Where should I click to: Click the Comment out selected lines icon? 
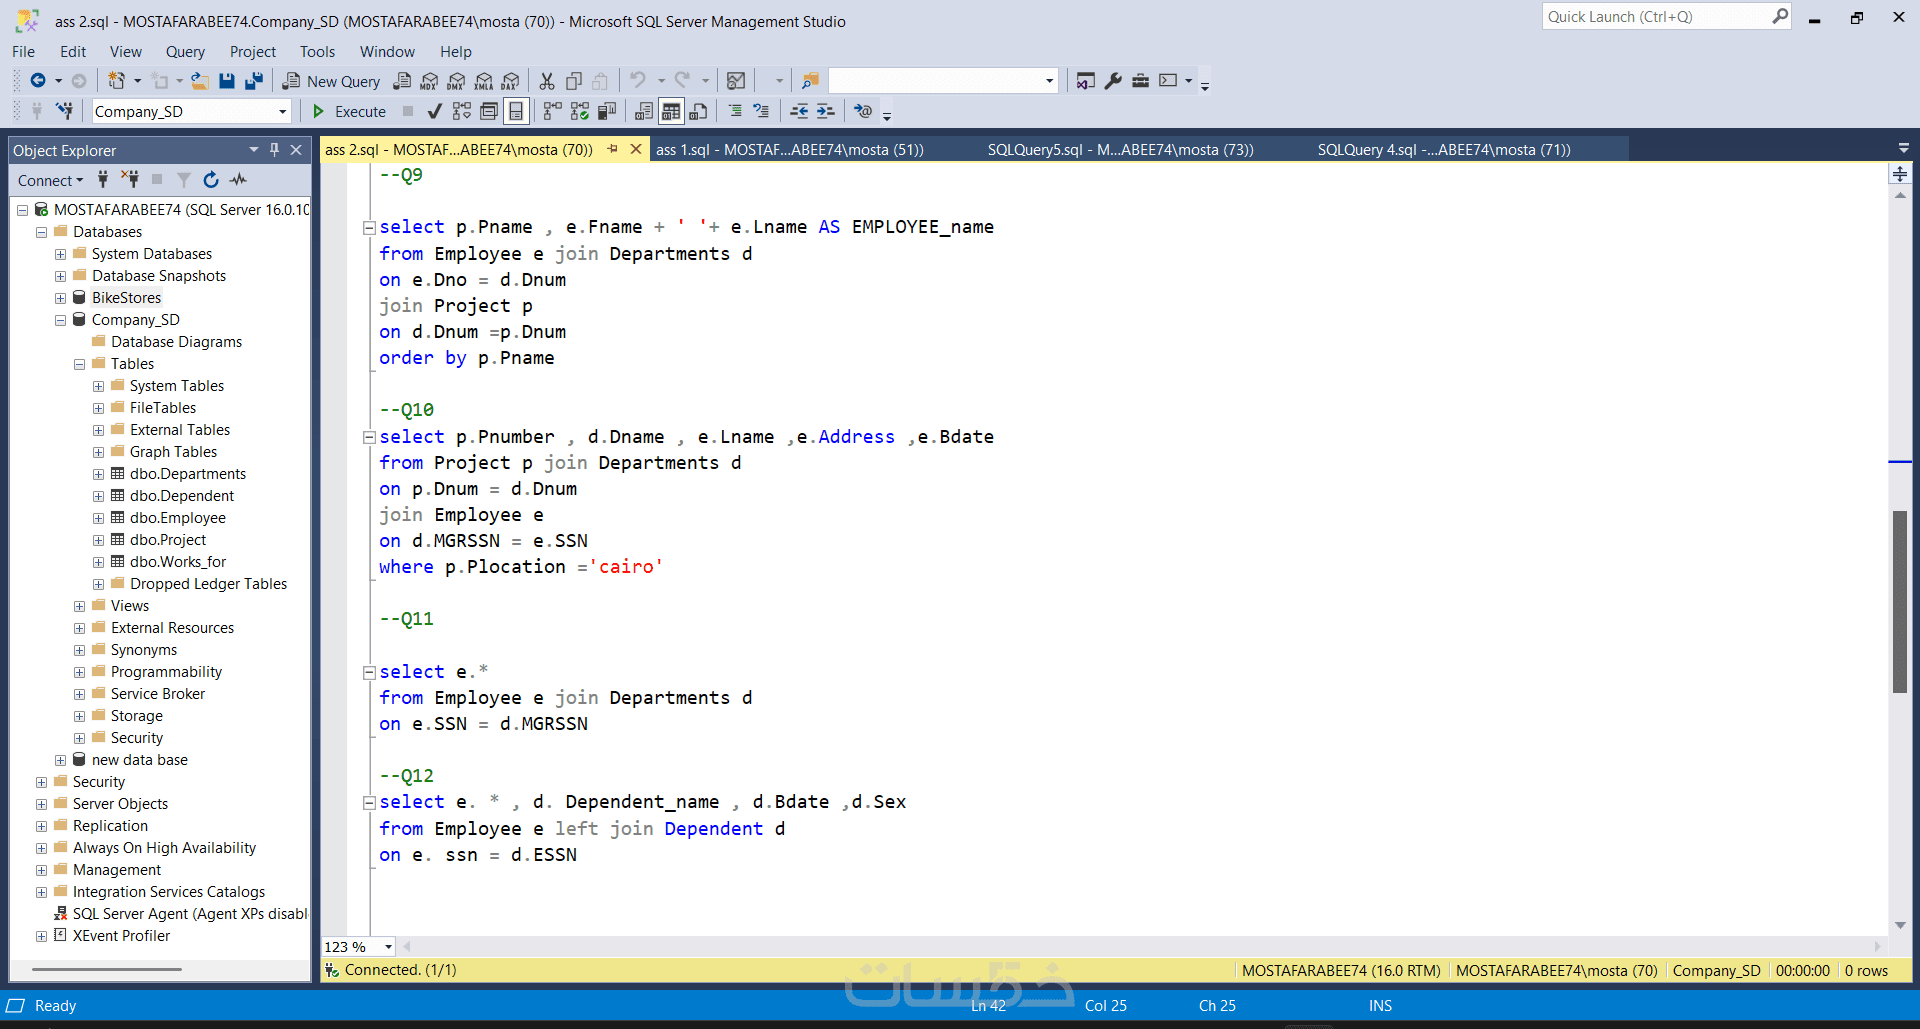[735, 111]
